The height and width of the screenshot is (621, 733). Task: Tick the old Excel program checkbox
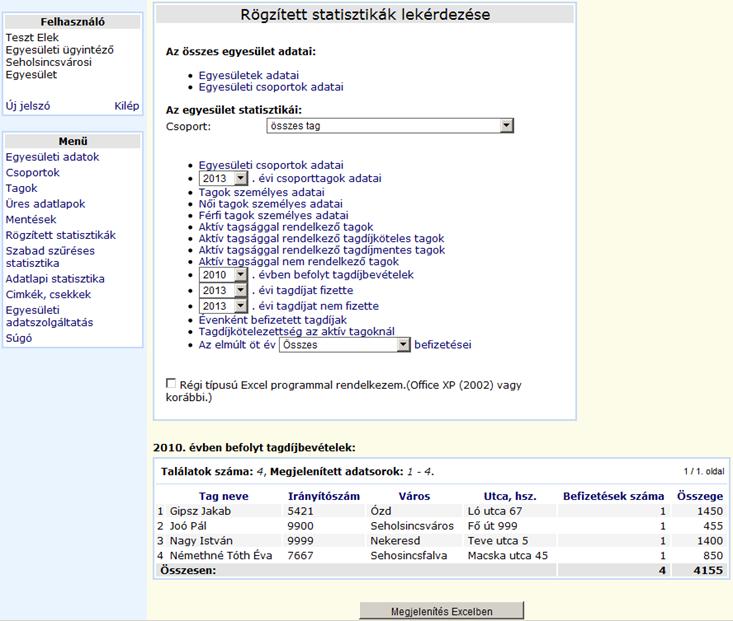pyautogui.click(x=171, y=383)
